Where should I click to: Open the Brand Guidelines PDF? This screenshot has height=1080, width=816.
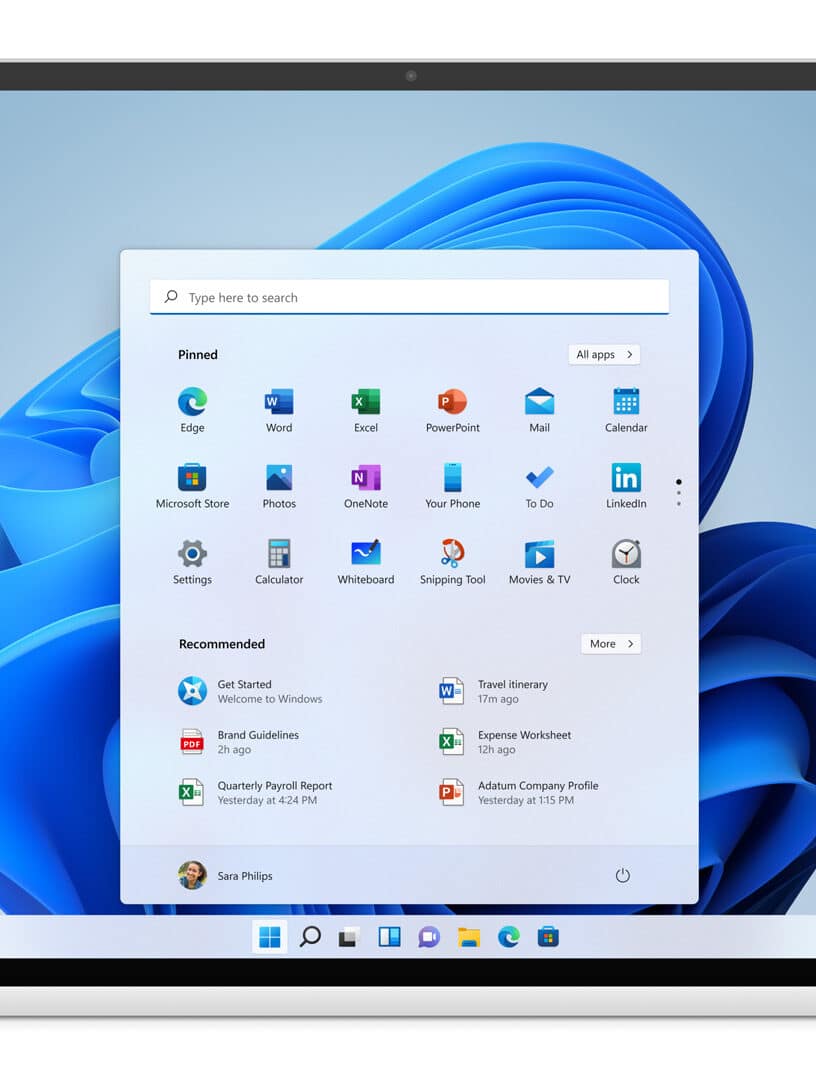240,742
